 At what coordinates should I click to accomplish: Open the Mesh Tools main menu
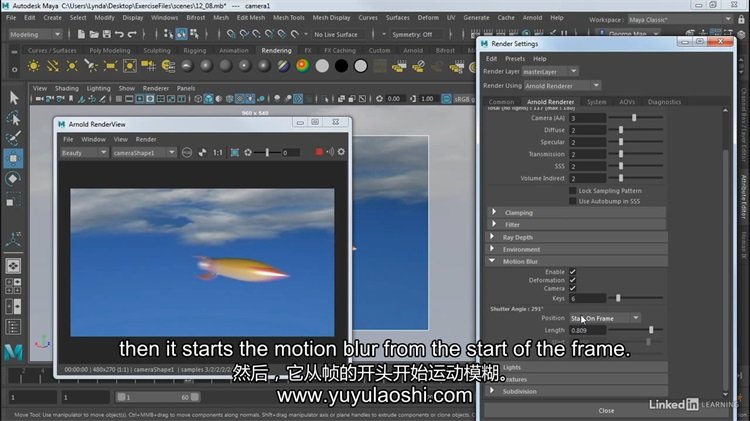pyautogui.click(x=288, y=18)
